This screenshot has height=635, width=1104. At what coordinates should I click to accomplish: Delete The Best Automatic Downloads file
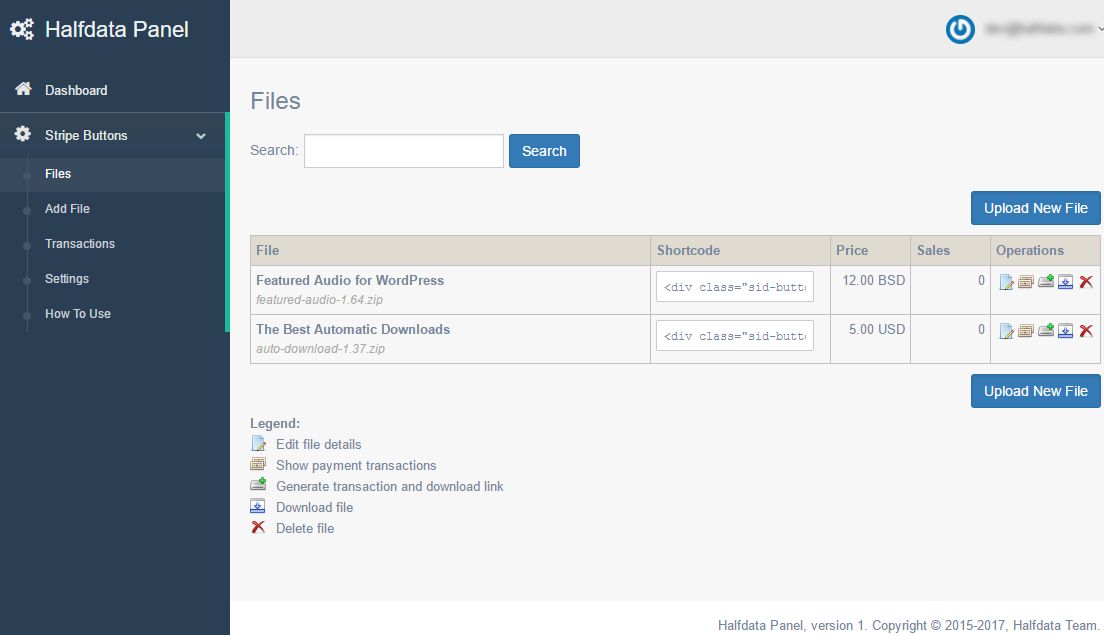(x=1086, y=331)
